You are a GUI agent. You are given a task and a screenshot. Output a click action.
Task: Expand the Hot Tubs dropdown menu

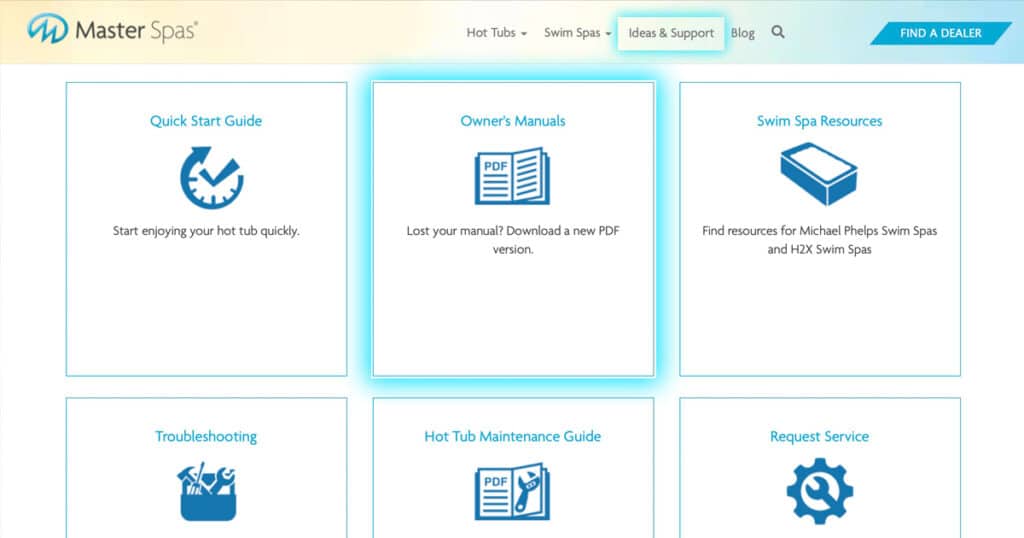point(496,33)
